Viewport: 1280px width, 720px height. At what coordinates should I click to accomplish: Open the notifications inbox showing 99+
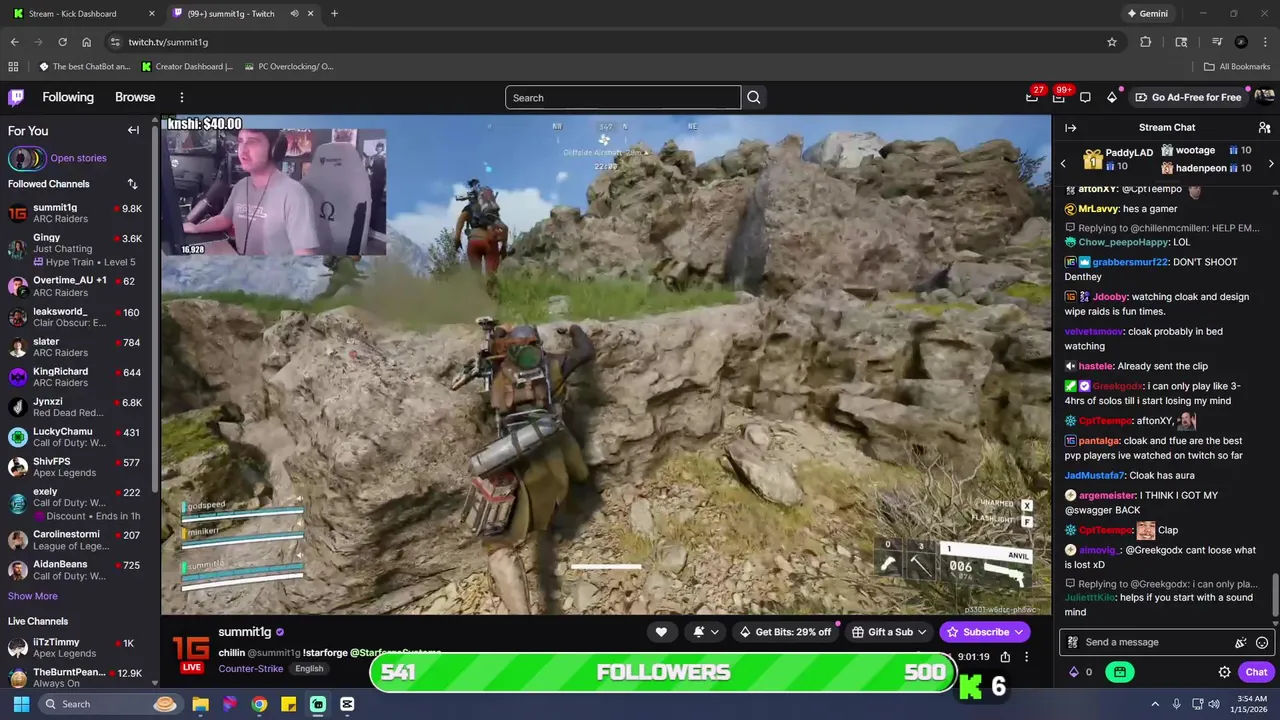click(x=1059, y=97)
